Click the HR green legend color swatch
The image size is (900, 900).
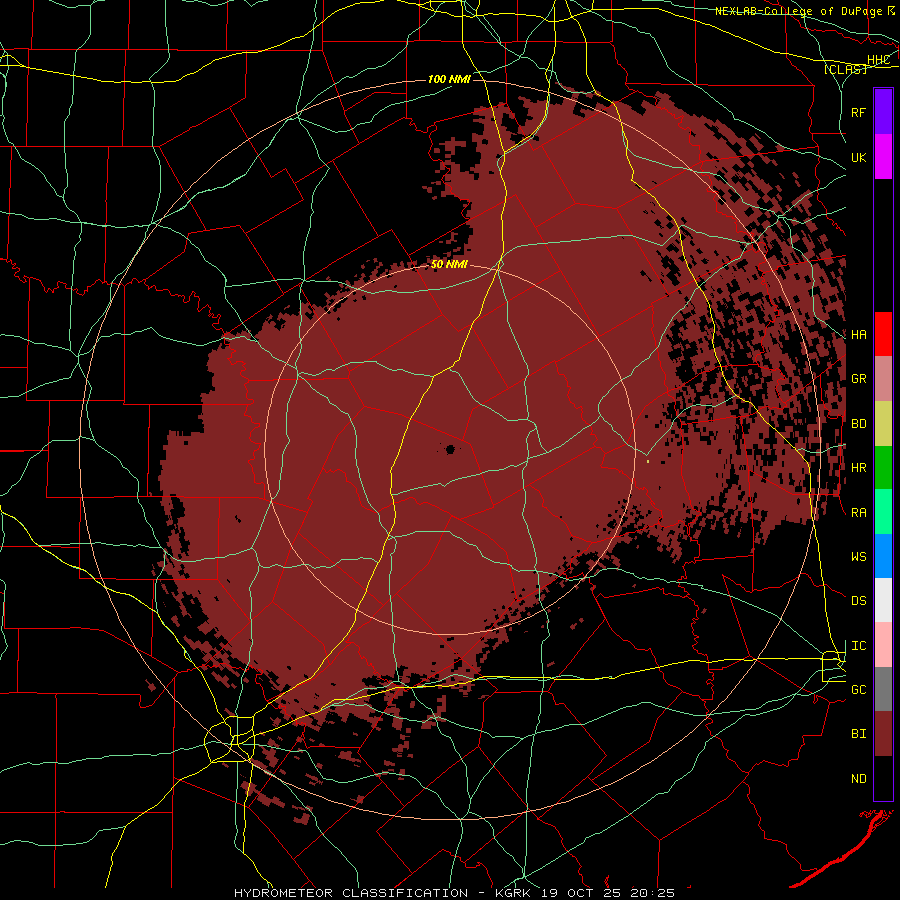click(883, 468)
